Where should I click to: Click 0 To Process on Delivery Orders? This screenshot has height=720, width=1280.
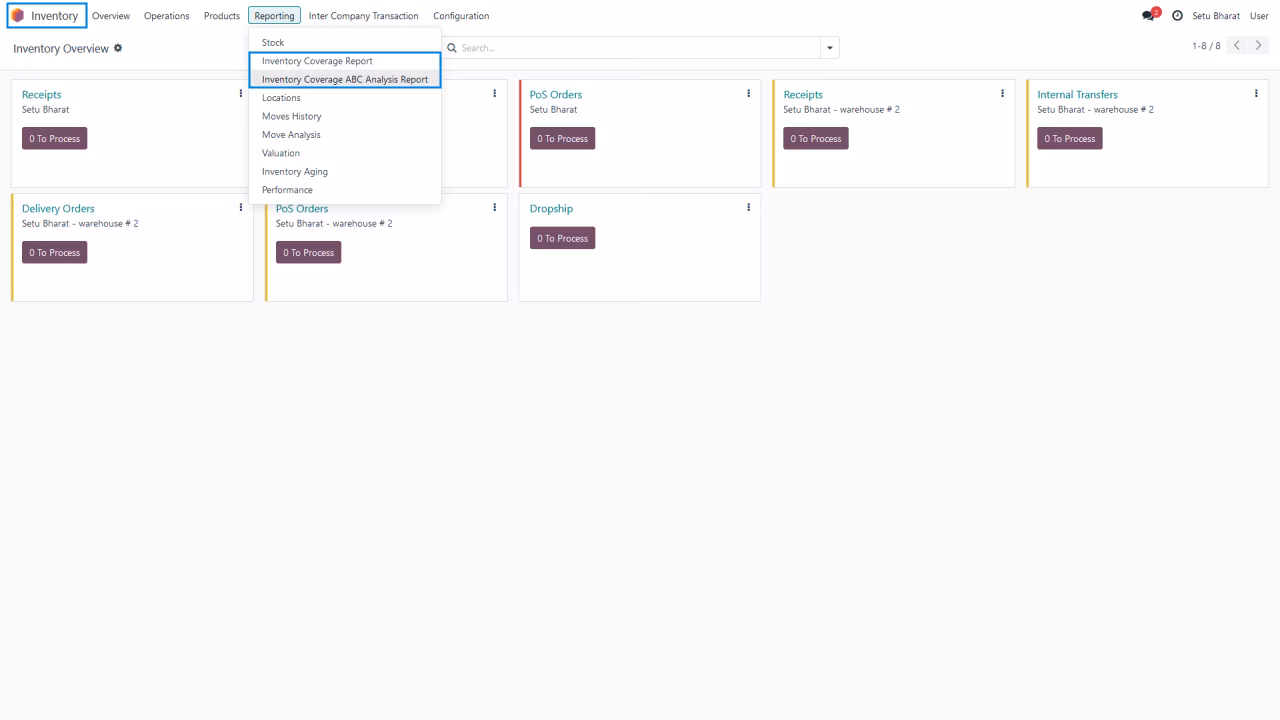(x=55, y=253)
